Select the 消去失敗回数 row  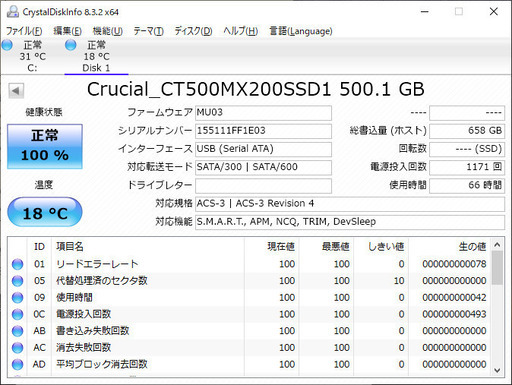tap(249, 348)
